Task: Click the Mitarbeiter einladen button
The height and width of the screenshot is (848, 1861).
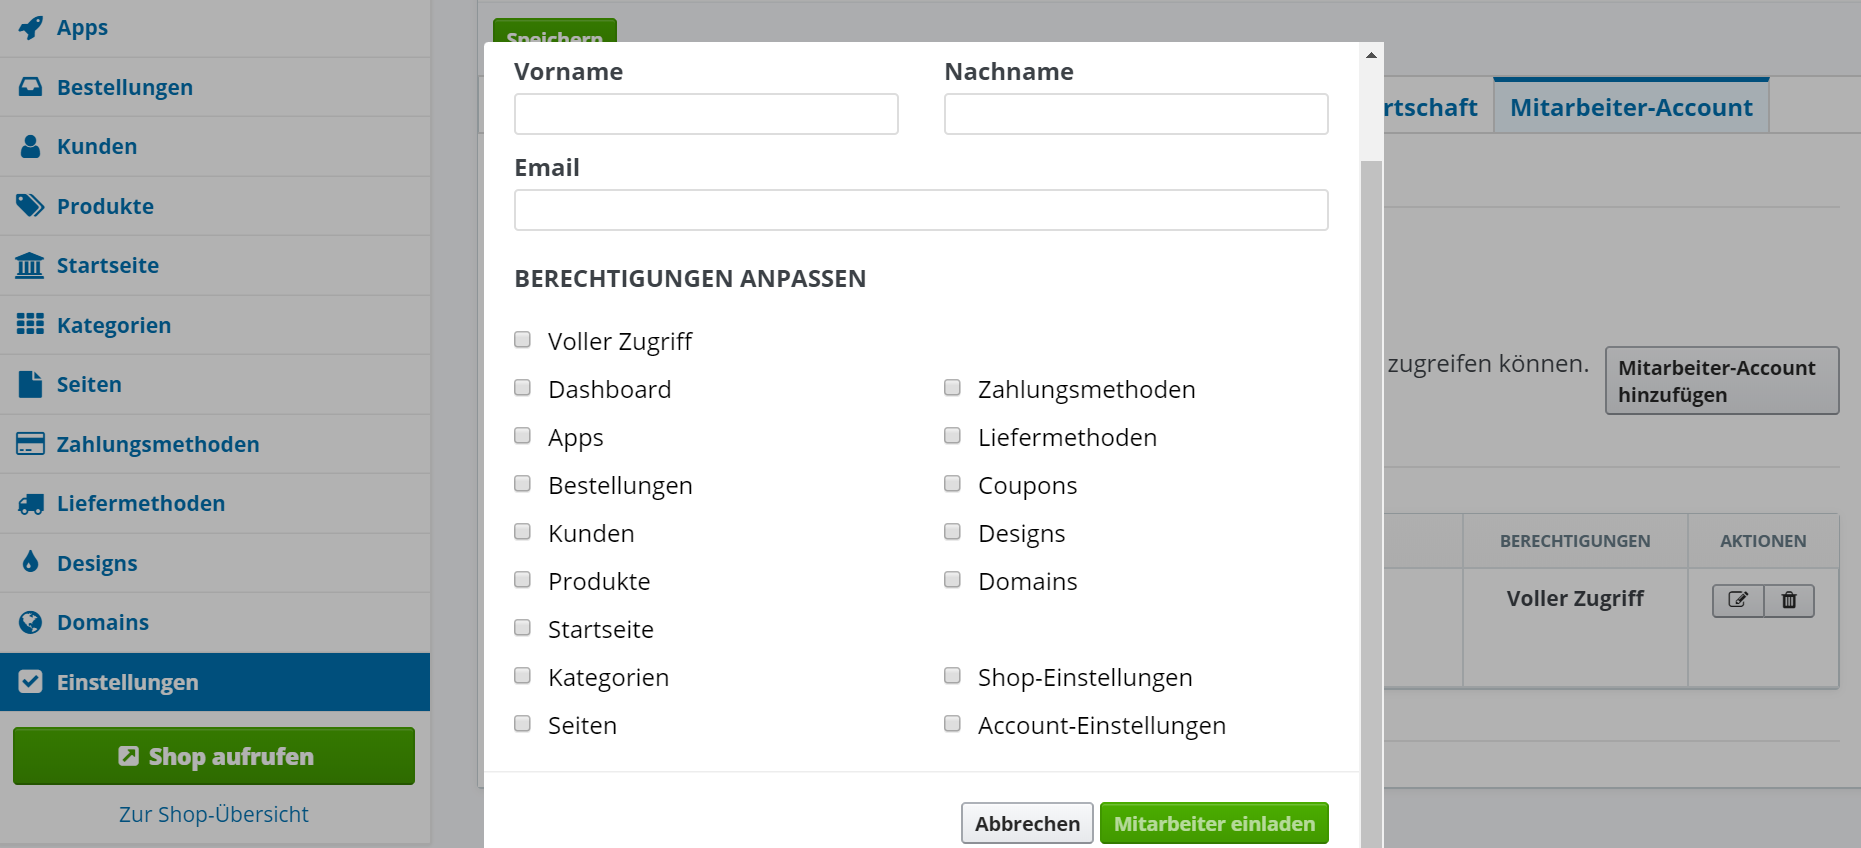Action: click(x=1214, y=823)
